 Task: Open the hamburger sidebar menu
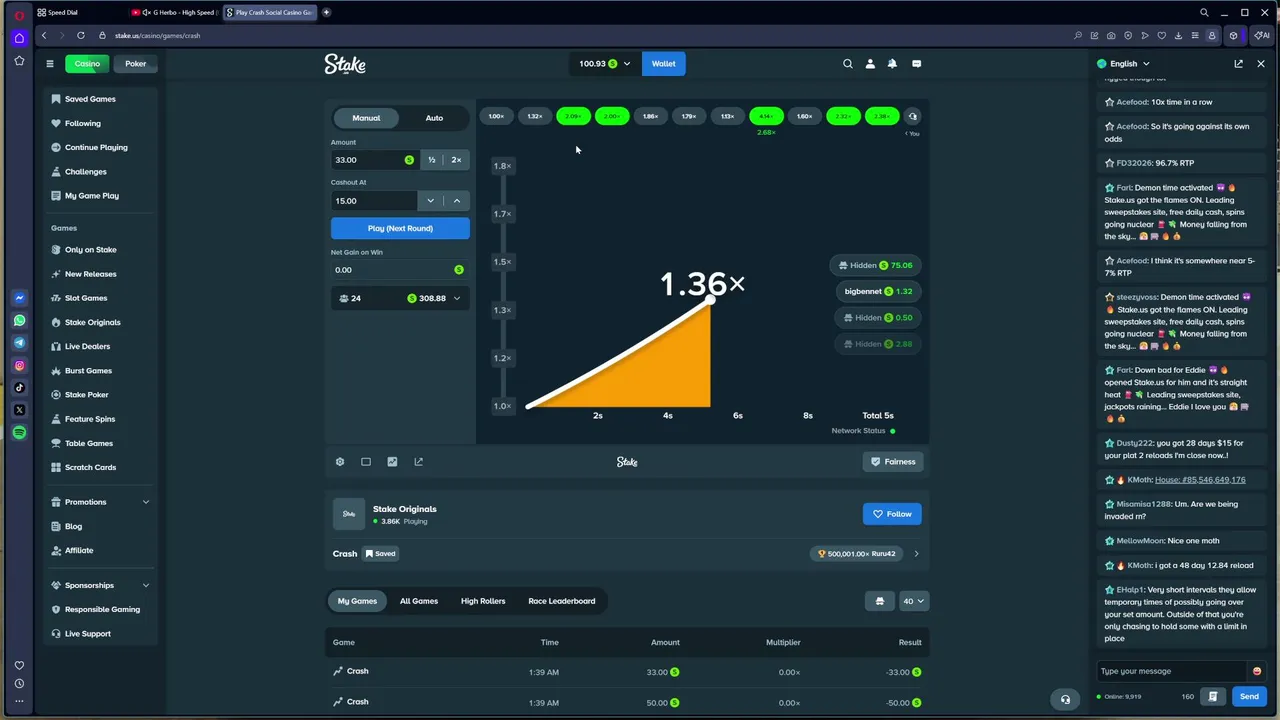49,63
